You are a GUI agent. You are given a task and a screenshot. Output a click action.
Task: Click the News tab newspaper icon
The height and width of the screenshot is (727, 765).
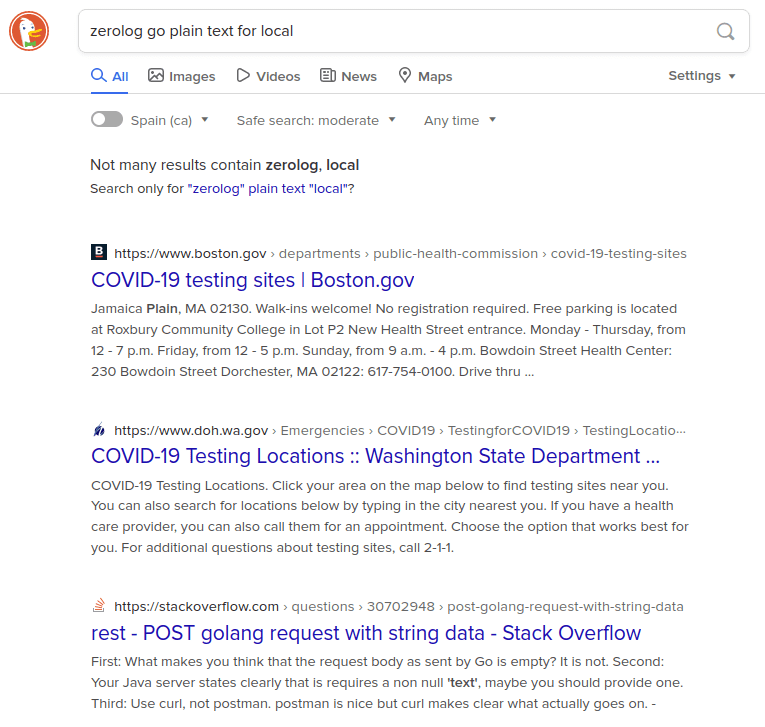(x=327, y=76)
